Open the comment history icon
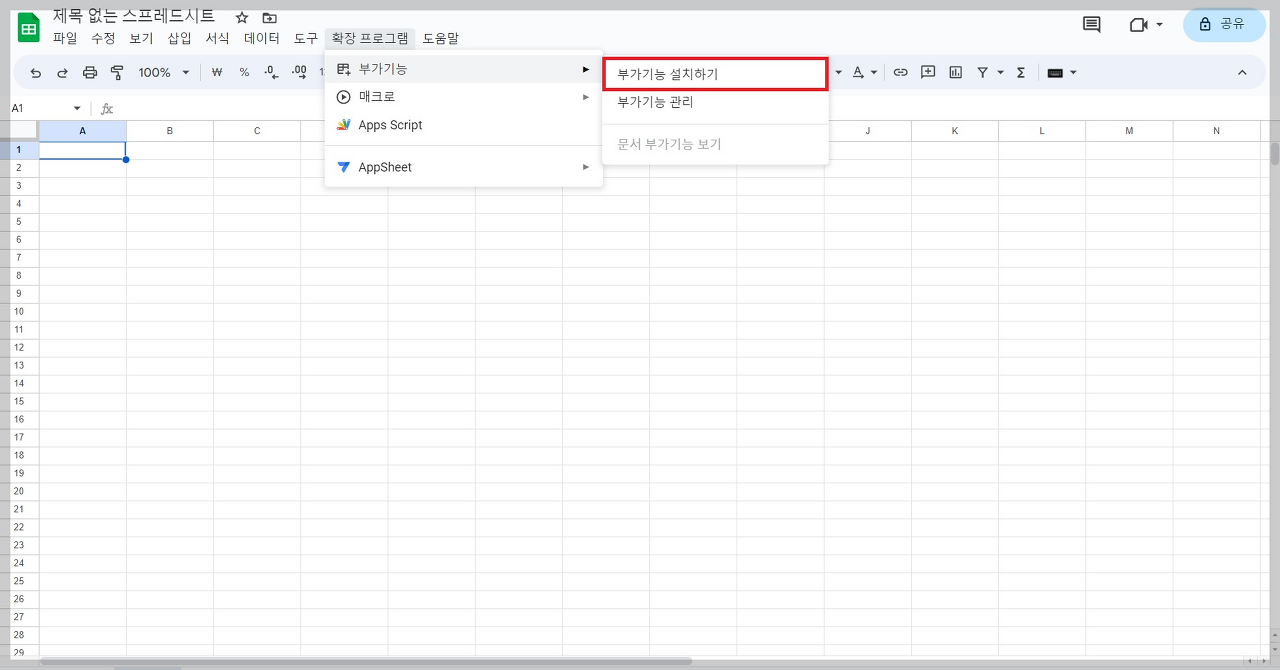The image size is (1280, 670). point(1092,24)
